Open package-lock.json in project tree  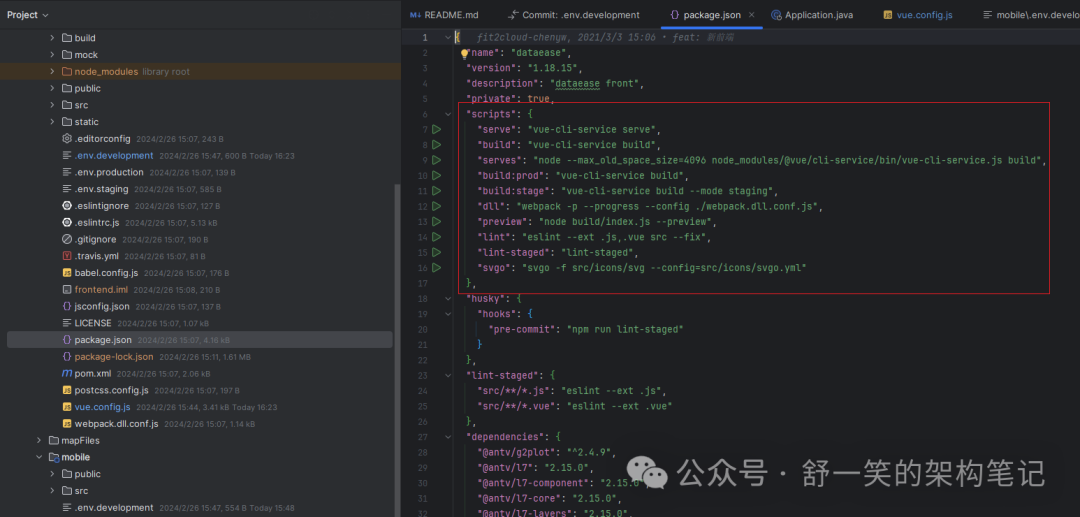pos(114,357)
